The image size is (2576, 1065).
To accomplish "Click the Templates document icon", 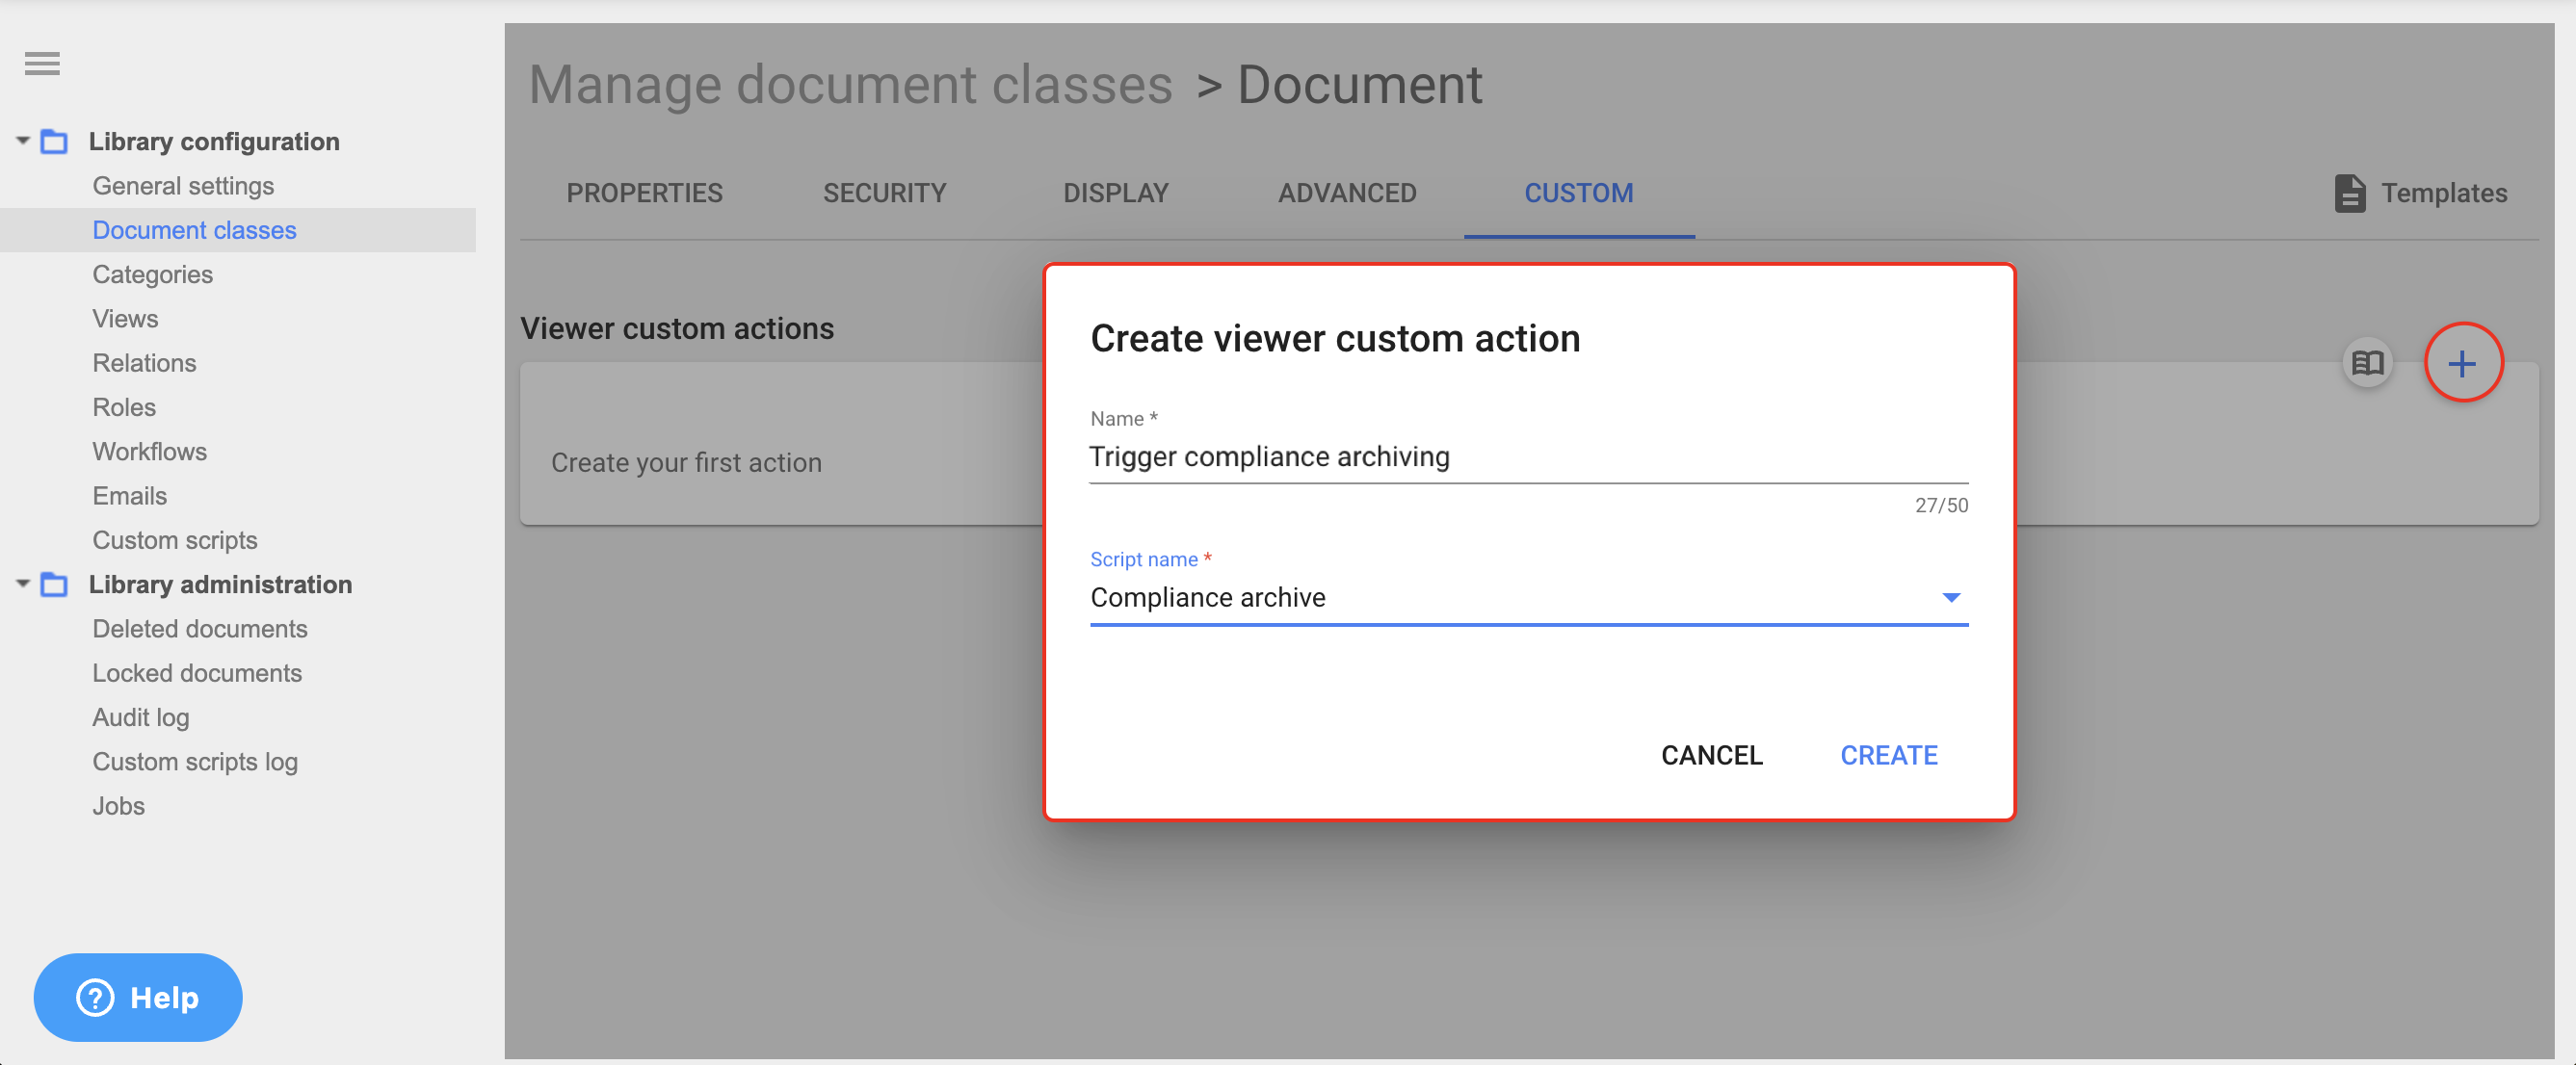I will tap(2349, 193).
